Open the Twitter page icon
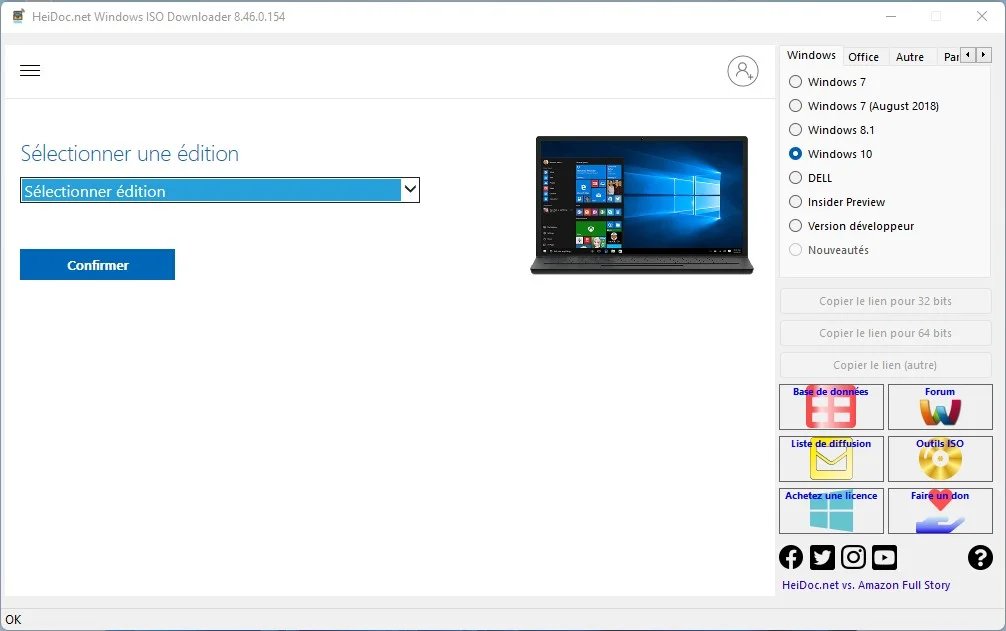 coord(822,557)
